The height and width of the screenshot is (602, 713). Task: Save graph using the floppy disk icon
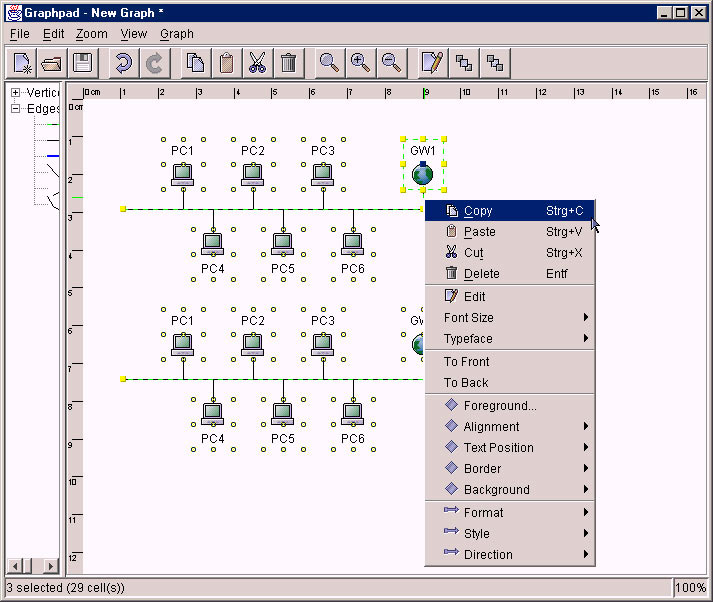coord(82,63)
